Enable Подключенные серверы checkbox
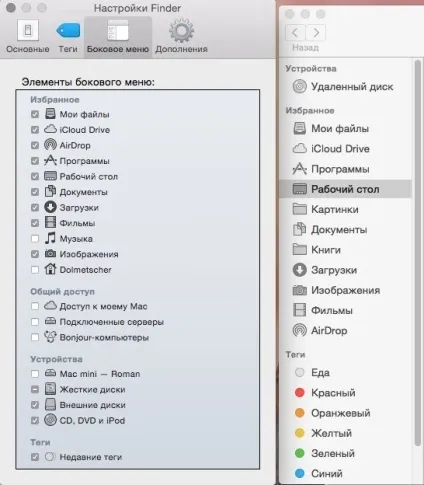Image resolution: width=424 pixels, height=485 pixels. 35,322
